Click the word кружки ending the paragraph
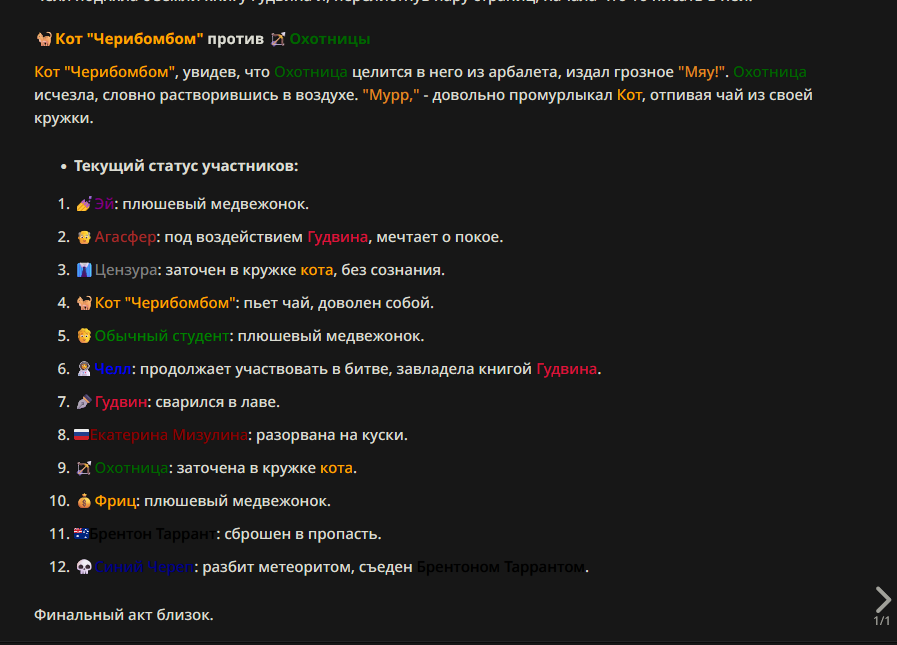This screenshot has height=645, width=897. coord(61,118)
